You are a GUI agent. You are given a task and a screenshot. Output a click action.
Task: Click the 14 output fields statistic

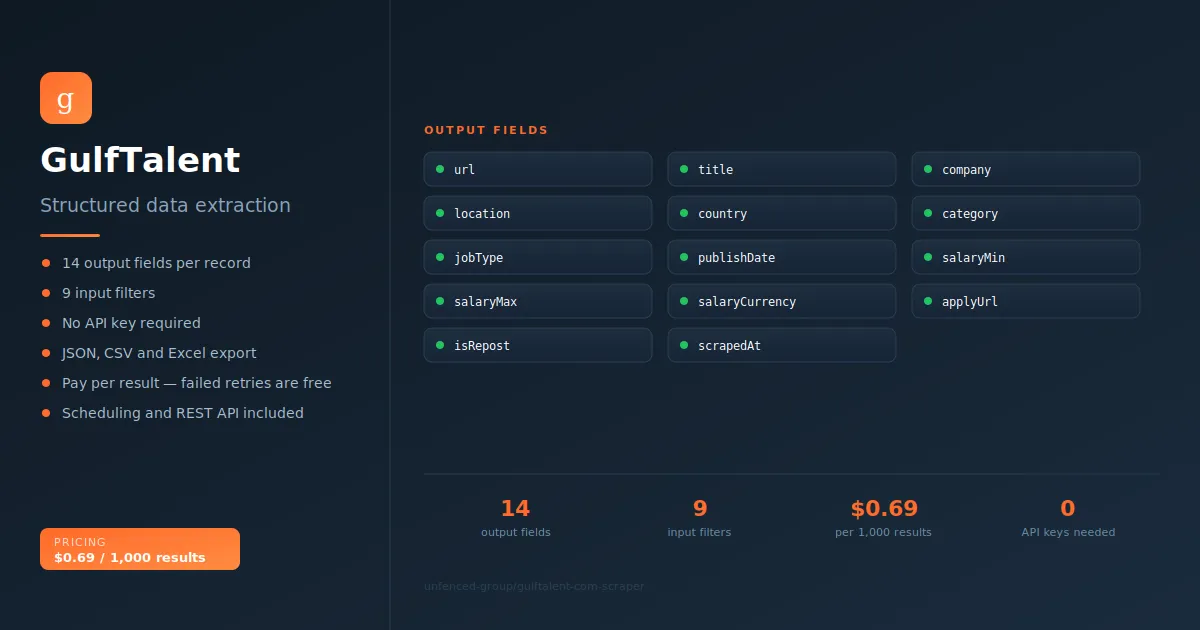tap(515, 518)
